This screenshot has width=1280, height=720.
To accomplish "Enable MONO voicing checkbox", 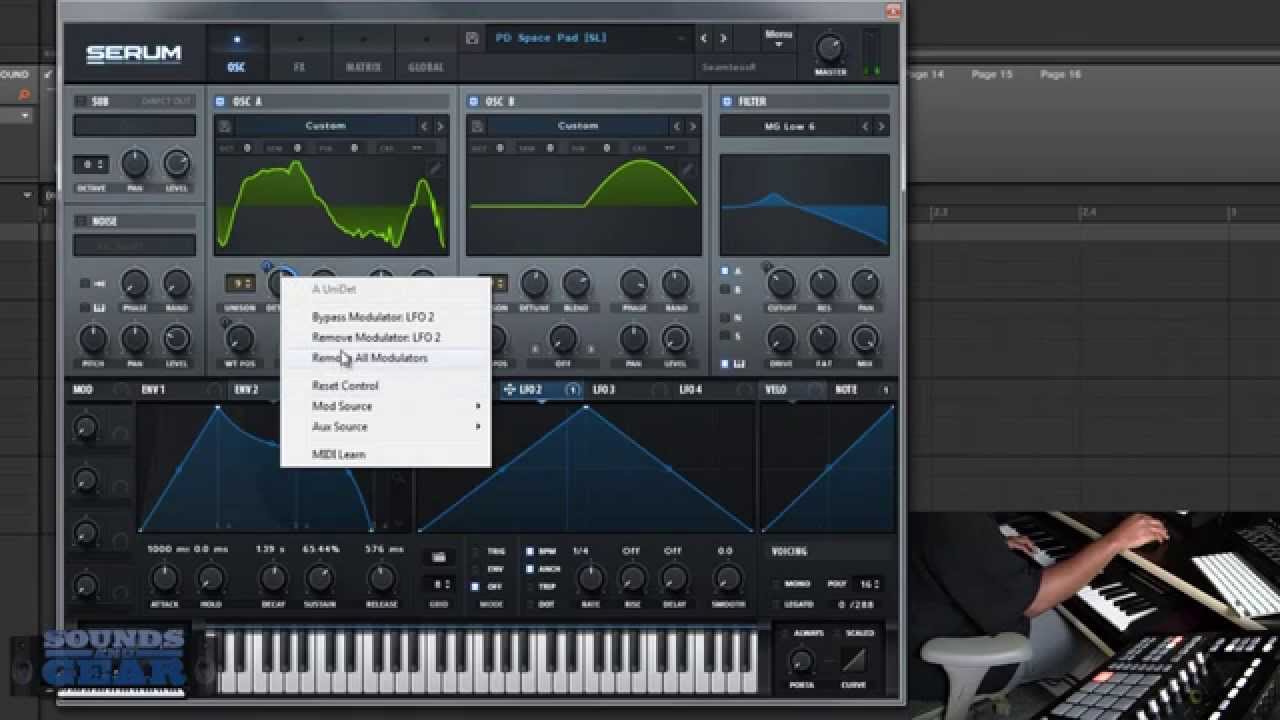I will click(x=778, y=584).
